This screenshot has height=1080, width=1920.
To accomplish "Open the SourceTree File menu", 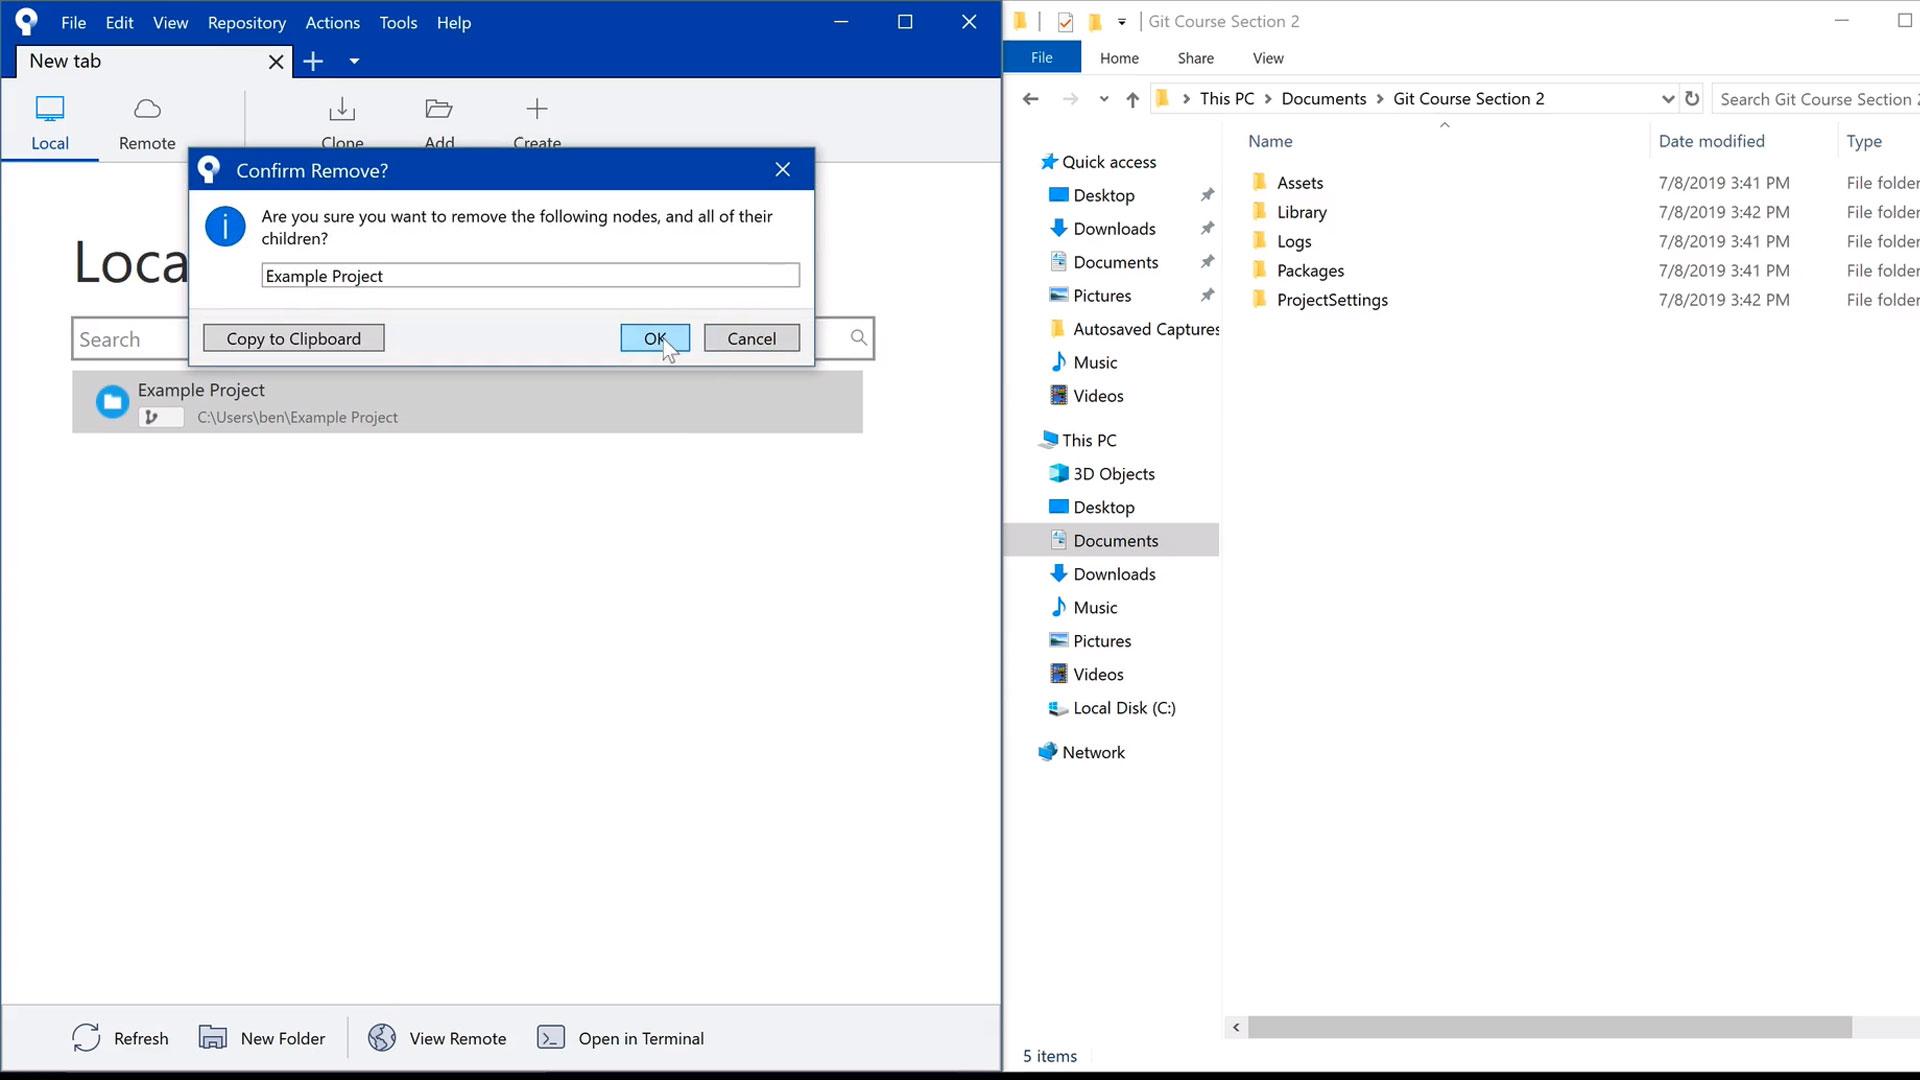I will point(73,22).
